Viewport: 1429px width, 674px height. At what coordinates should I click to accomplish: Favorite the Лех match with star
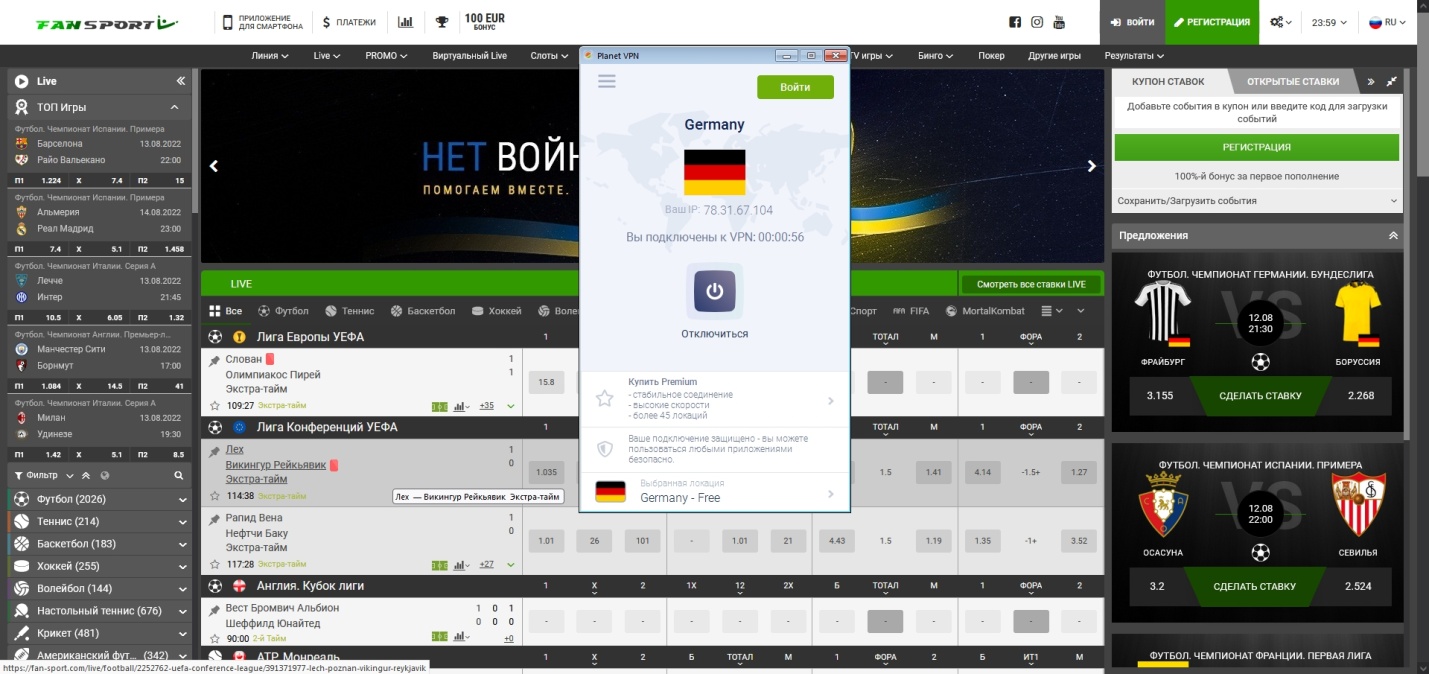point(214,496)
